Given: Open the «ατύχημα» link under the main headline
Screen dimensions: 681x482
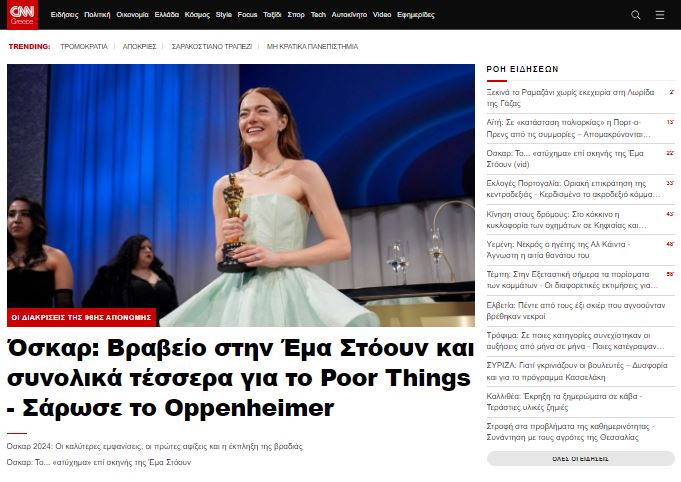Looking at the screenshot, I should [x=99, y=462].
